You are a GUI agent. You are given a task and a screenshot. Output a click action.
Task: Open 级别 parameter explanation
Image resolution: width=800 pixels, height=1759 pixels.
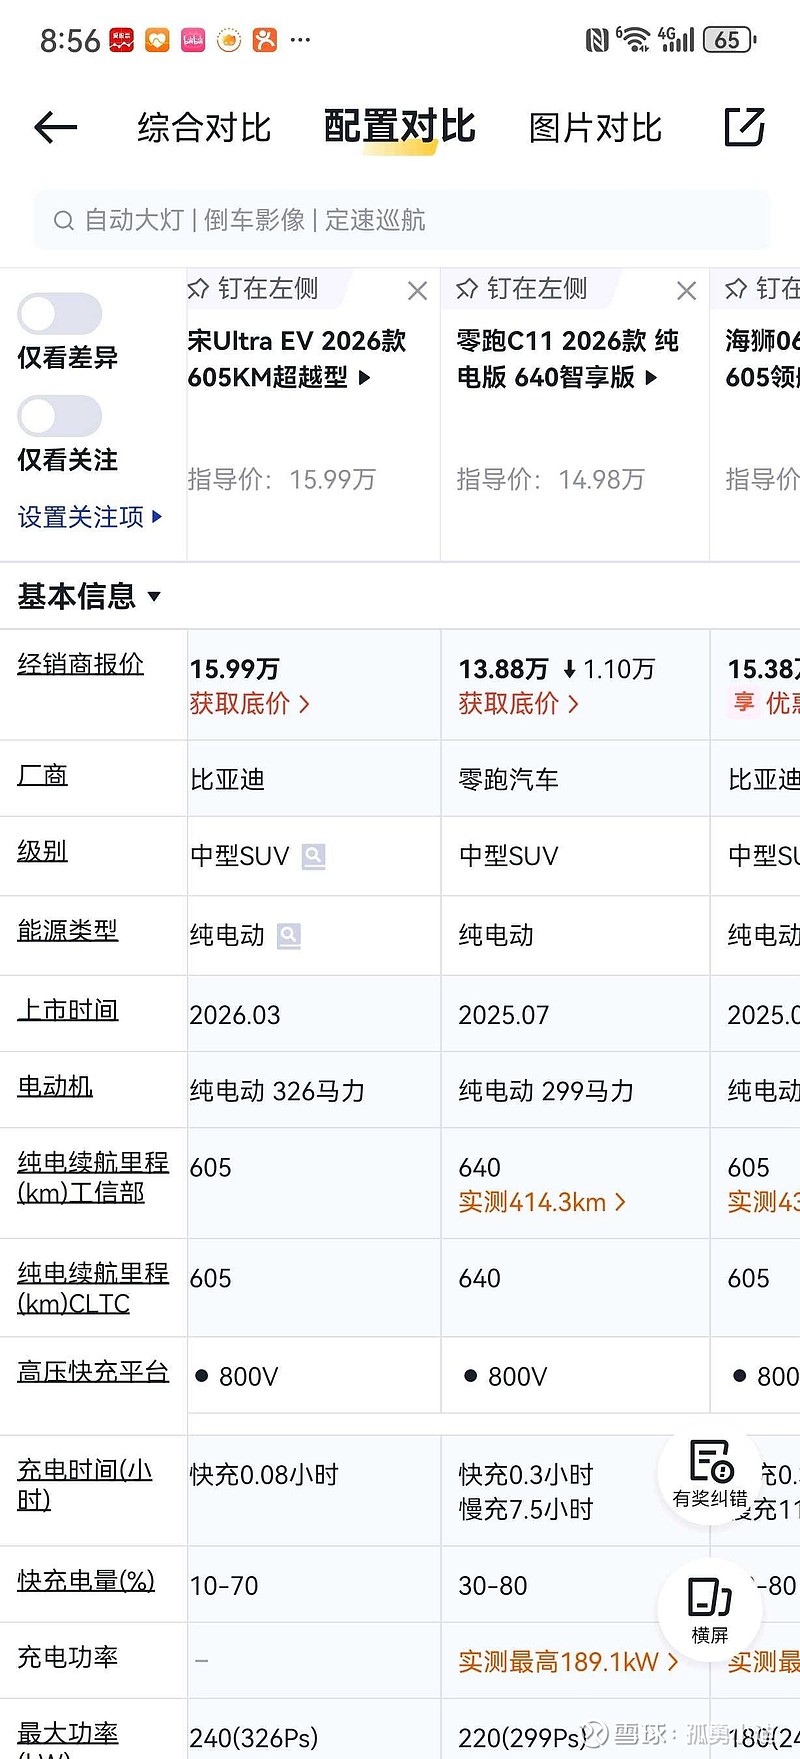[42, 851]
